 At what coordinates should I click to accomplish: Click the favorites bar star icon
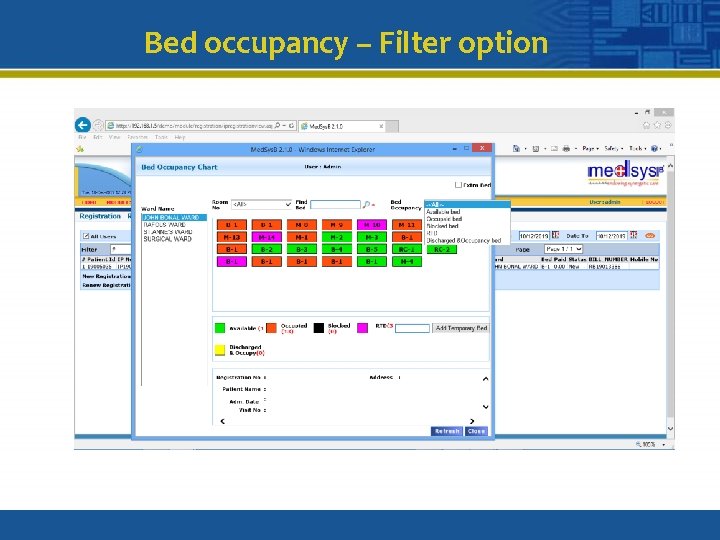(x=80, y=149)
